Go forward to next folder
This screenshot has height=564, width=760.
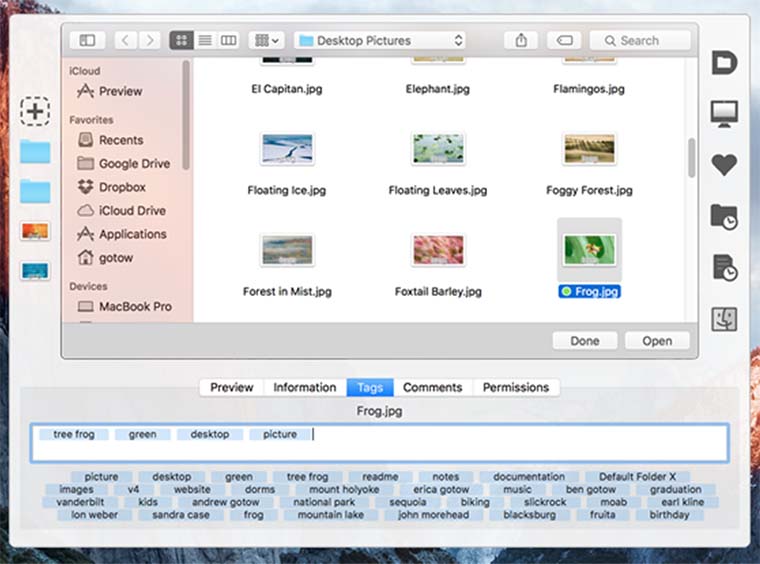[x=150, y=40]
